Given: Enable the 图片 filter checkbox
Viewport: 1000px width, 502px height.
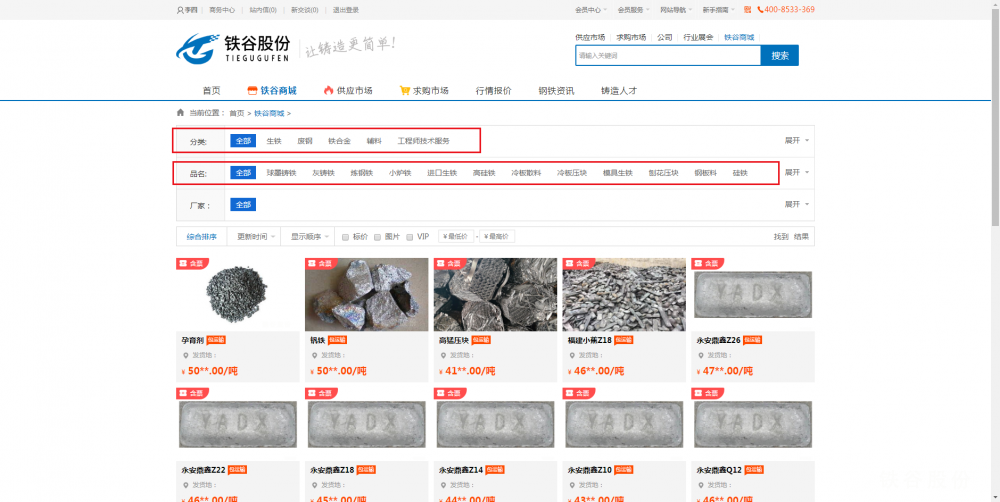Looking at the screenshot, I should (x=378, y=237).
